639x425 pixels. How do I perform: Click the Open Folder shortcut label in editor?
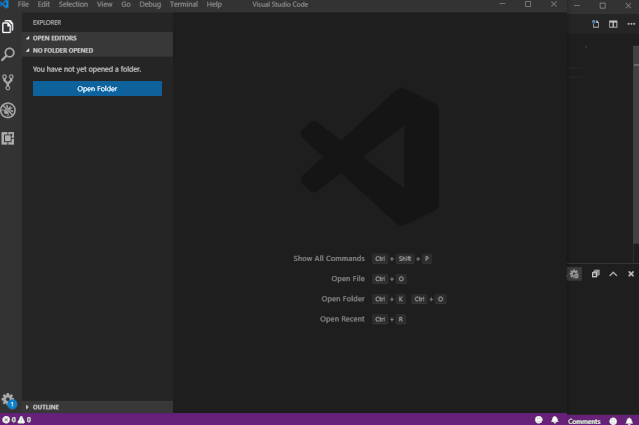[343, 299]
